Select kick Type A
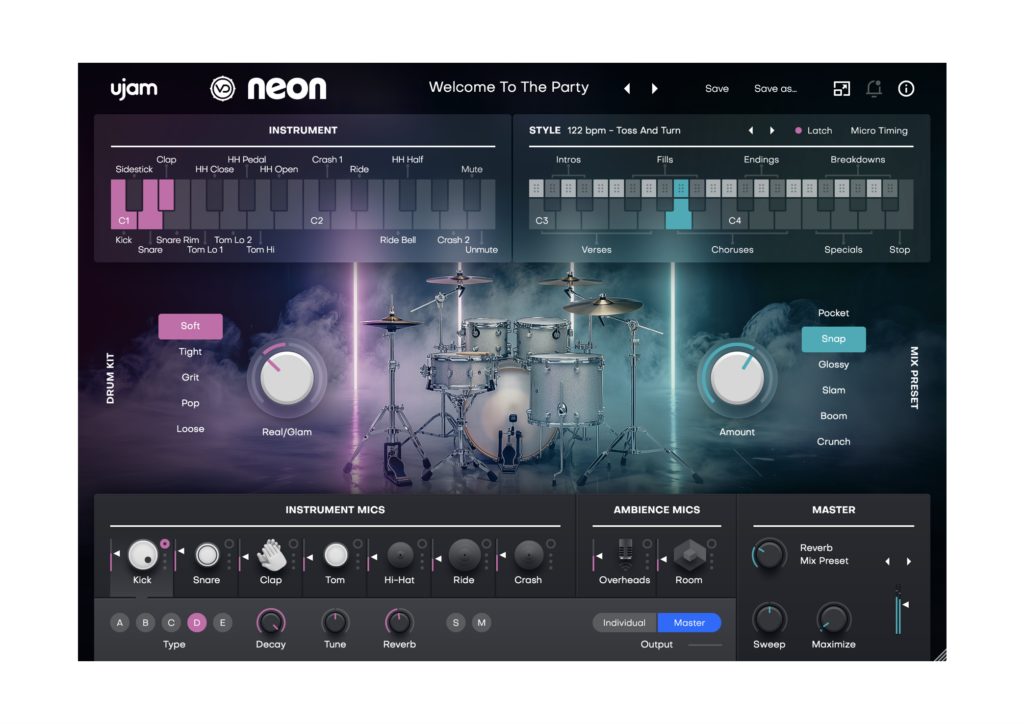The height and width of the screenshot is (724, 1024). pyautogui.click(x=120, y=622)
